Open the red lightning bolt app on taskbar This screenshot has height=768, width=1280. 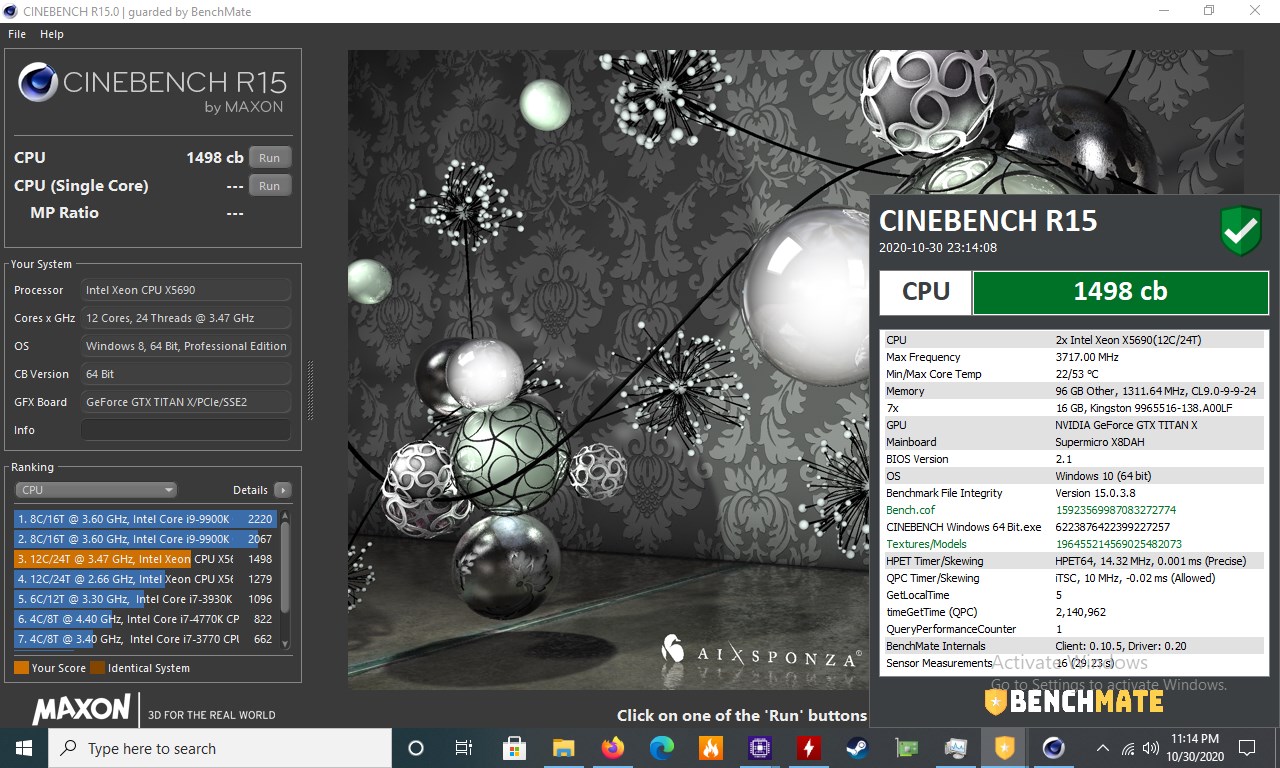(809, 748)
